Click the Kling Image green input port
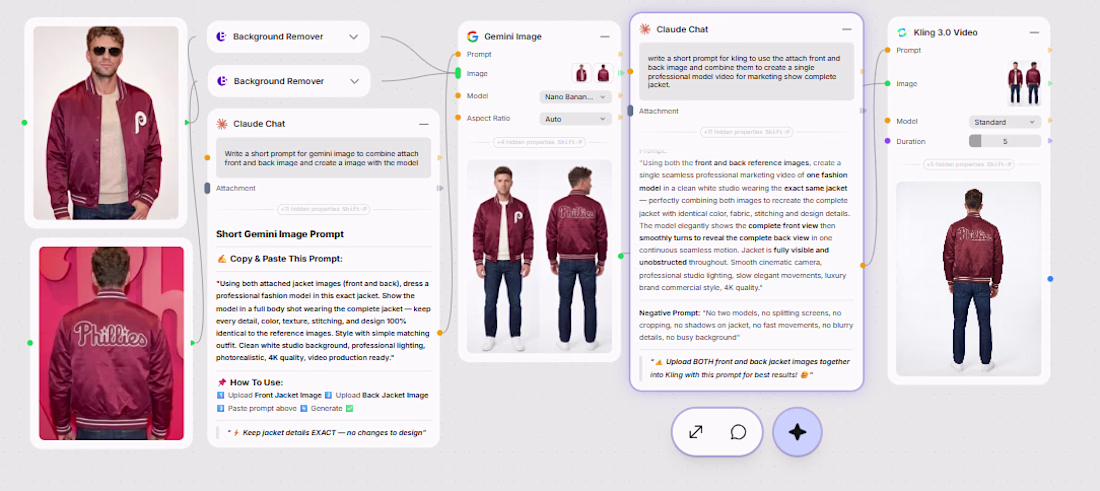 [887, 83]
